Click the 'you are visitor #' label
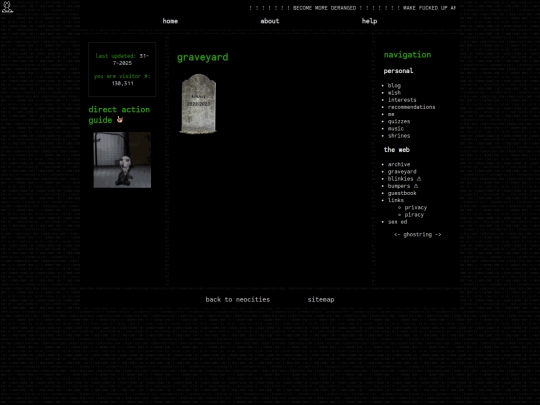 coord(122,76)
